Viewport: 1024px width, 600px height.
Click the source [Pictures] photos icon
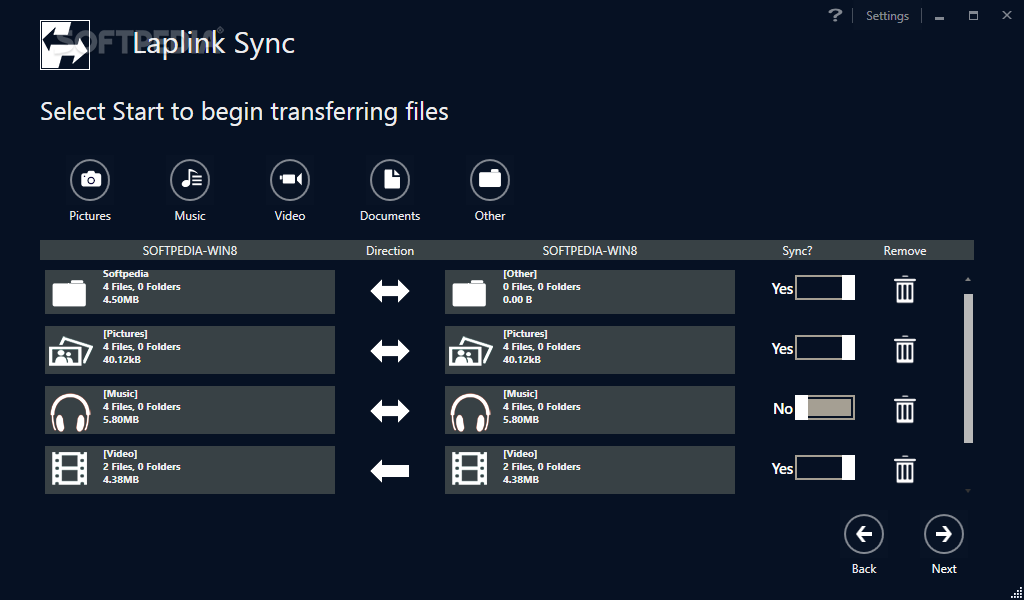click(x=71, y=351)
